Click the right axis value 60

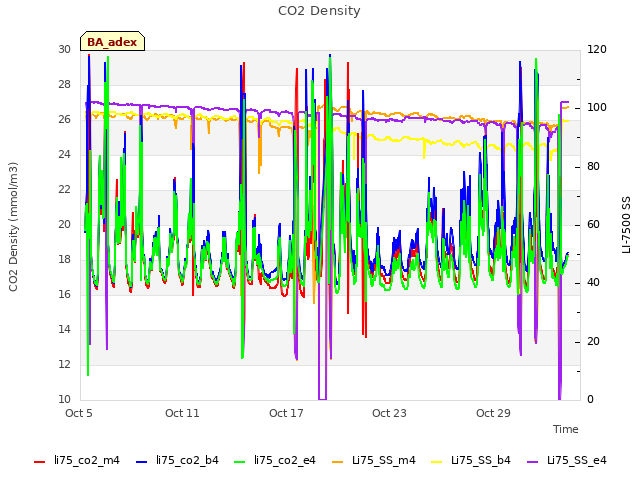tap(593, 225)
